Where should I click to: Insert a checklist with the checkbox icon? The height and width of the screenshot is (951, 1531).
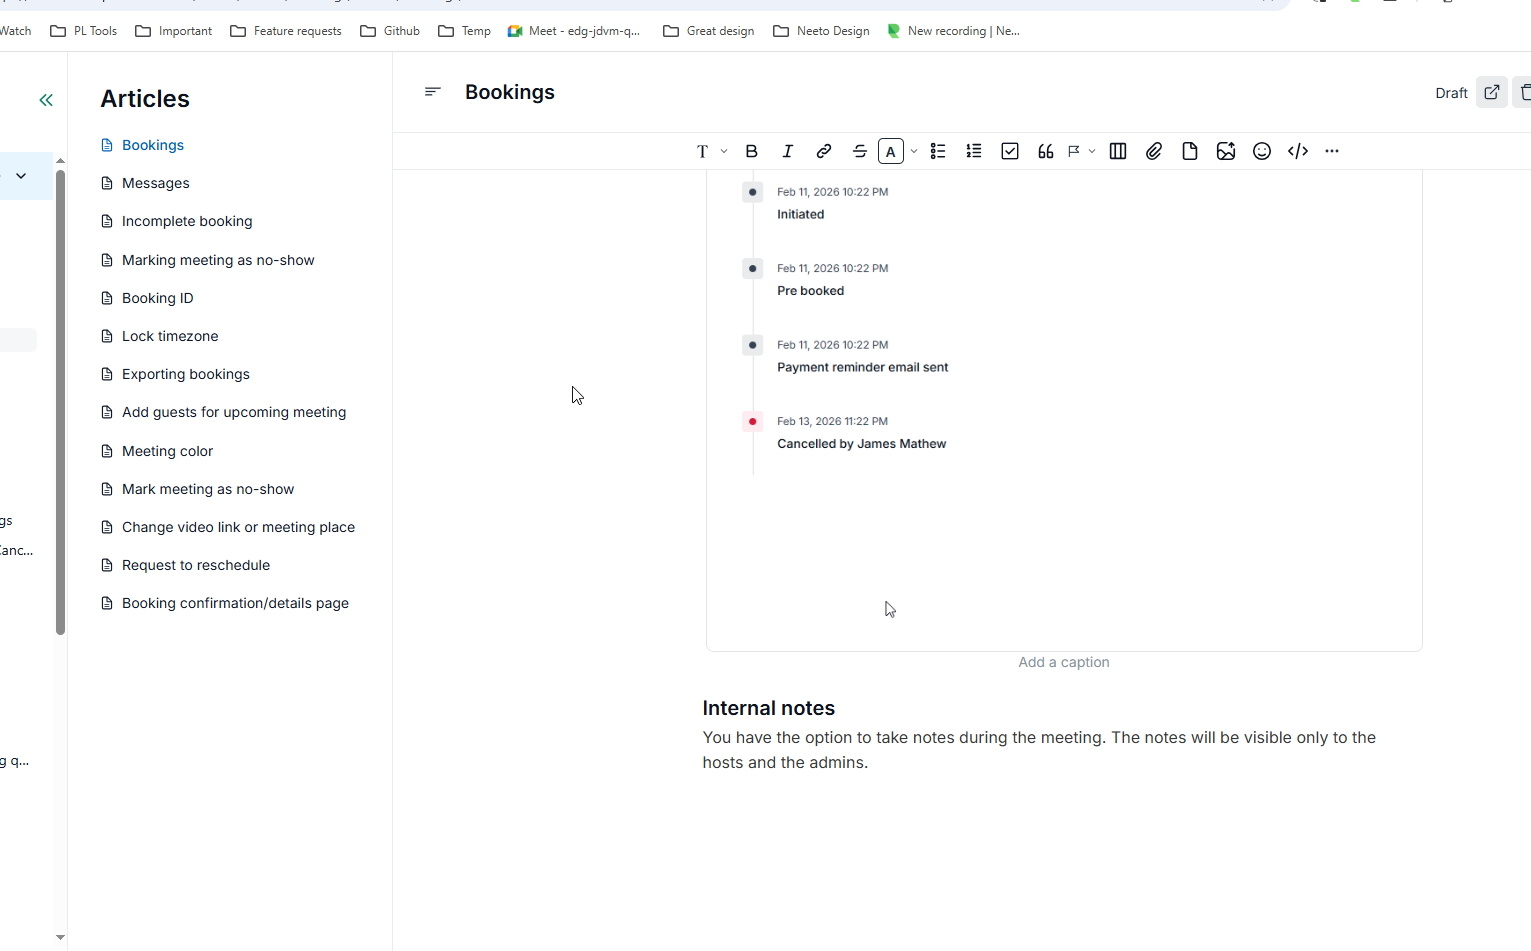click(1010, 151)
